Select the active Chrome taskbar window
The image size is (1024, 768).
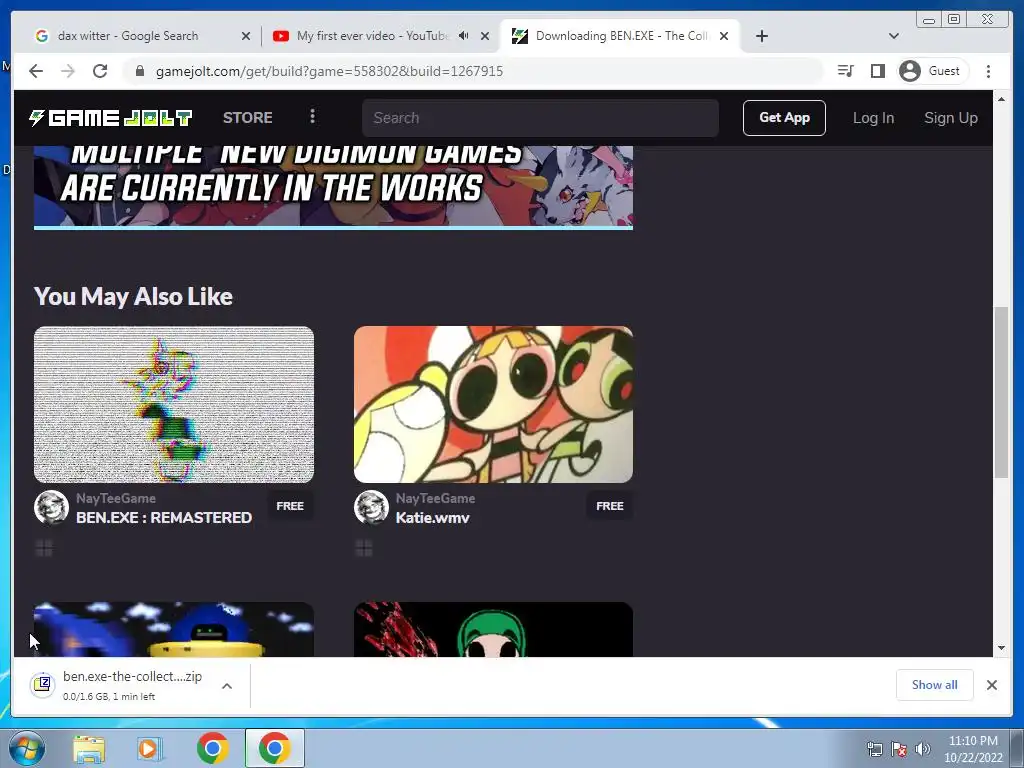[x=274, y=748]
